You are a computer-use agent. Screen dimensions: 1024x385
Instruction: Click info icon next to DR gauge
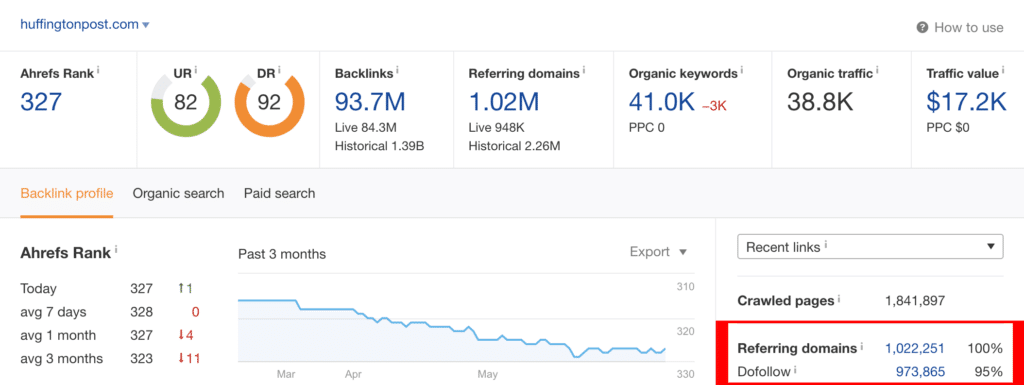279,70
